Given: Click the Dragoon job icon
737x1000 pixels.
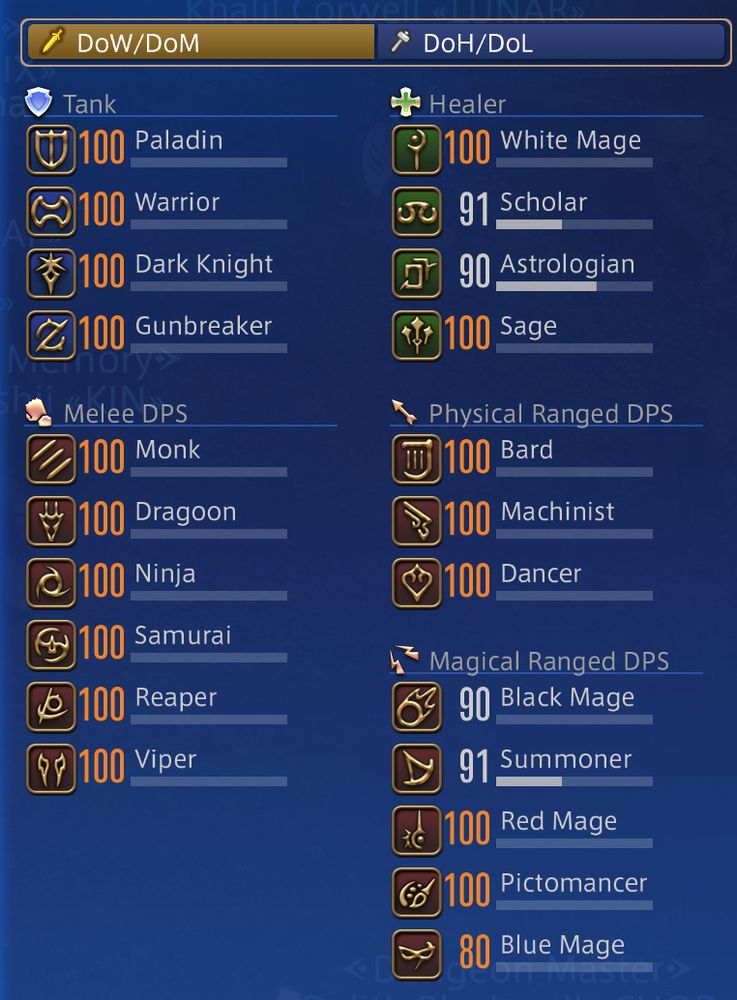Looking at the screenshot, I should [51, 521].
